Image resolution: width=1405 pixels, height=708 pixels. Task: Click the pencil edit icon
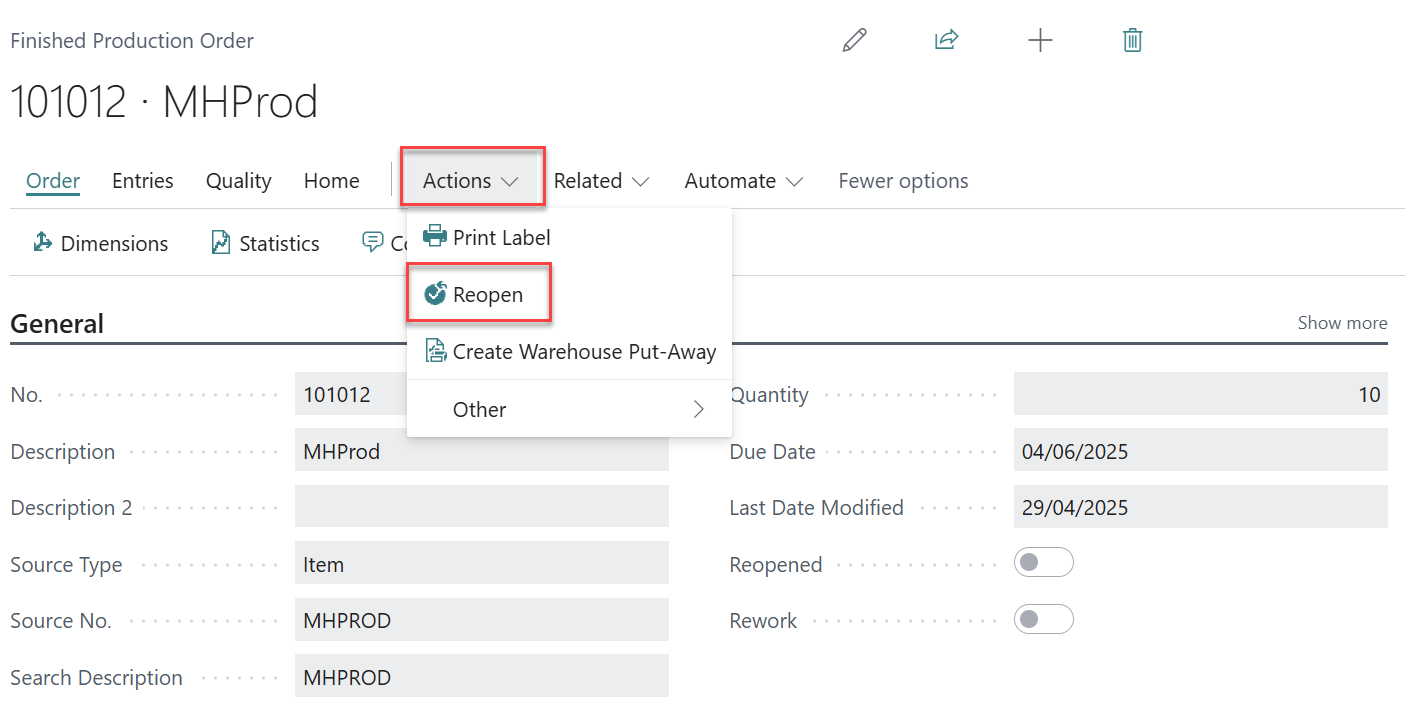tap(854, 40)
